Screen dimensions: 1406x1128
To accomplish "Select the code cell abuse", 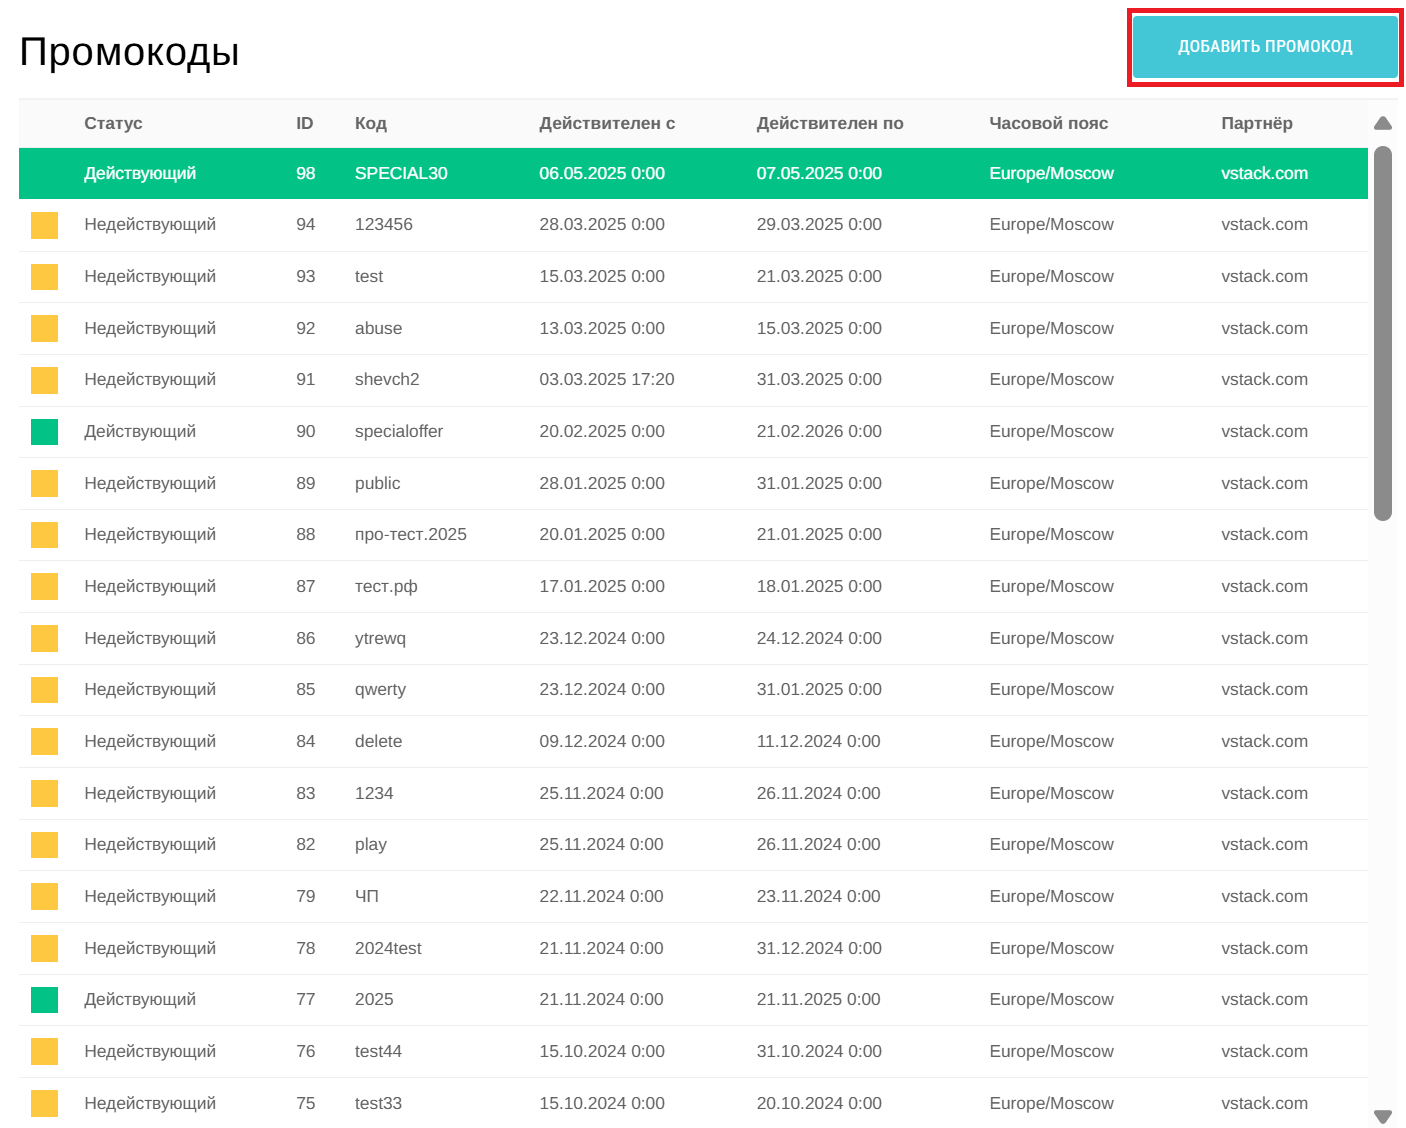I will pos(378,328).
